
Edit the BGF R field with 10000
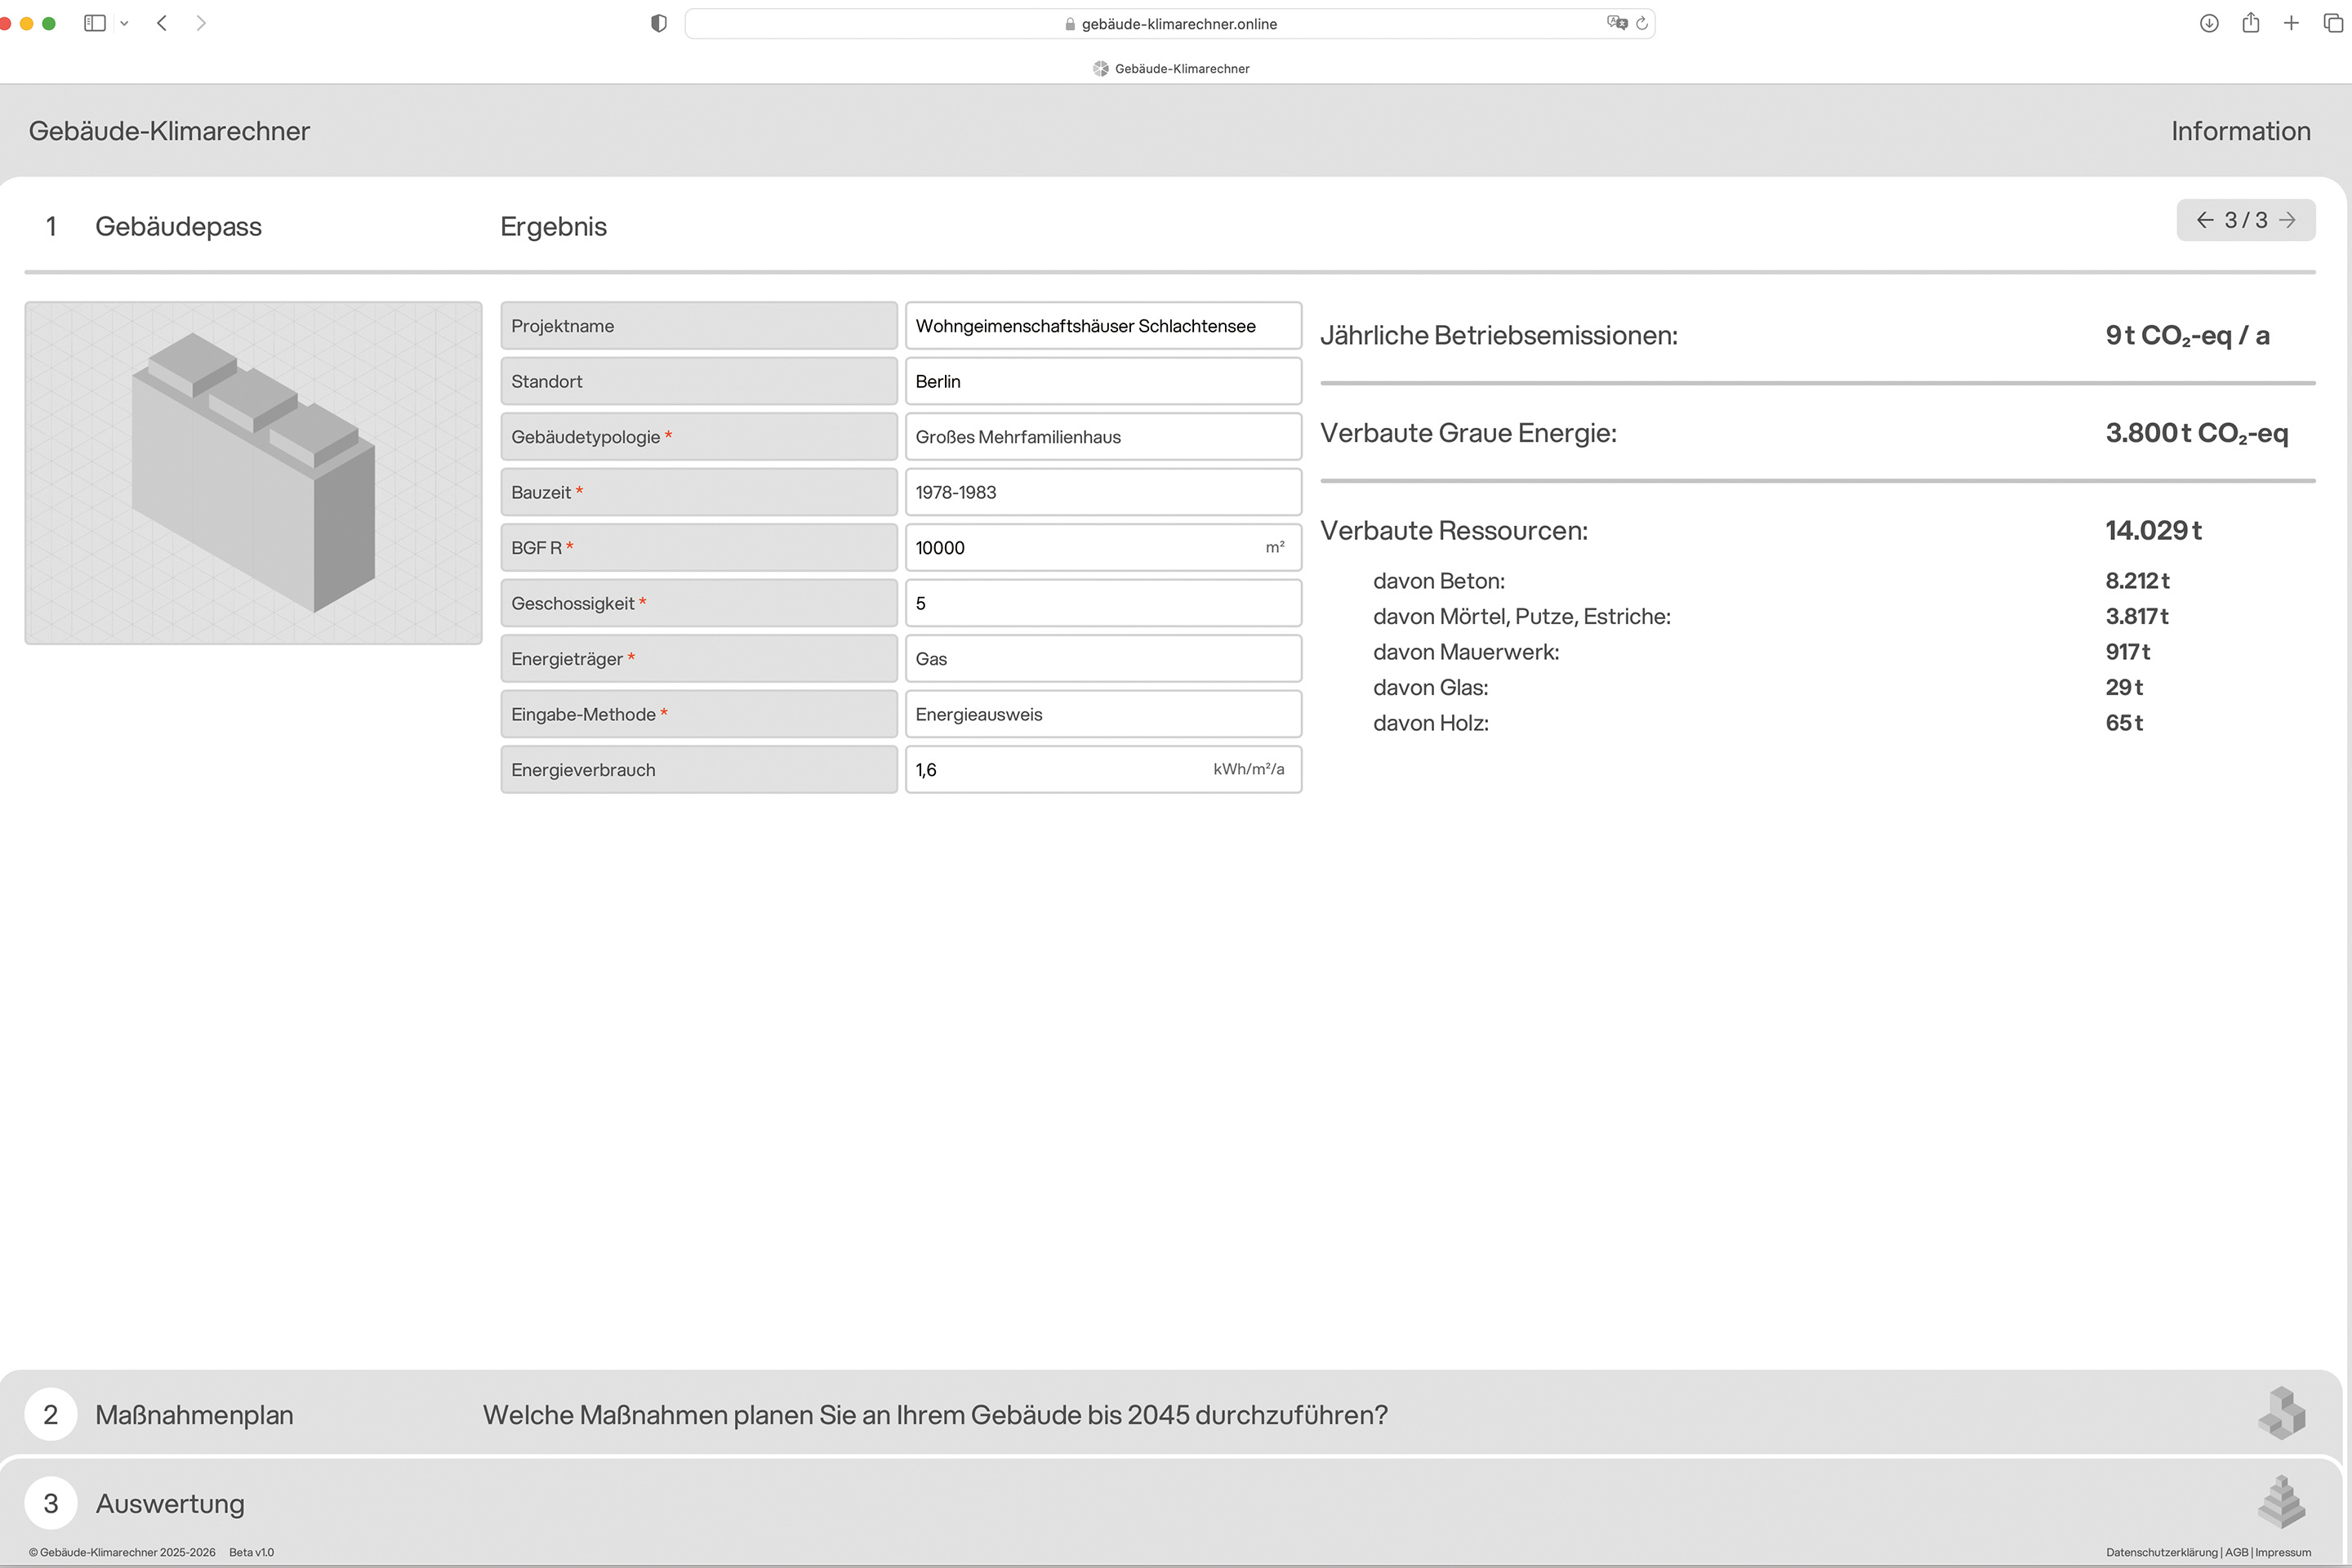(x=1103, y=548)
